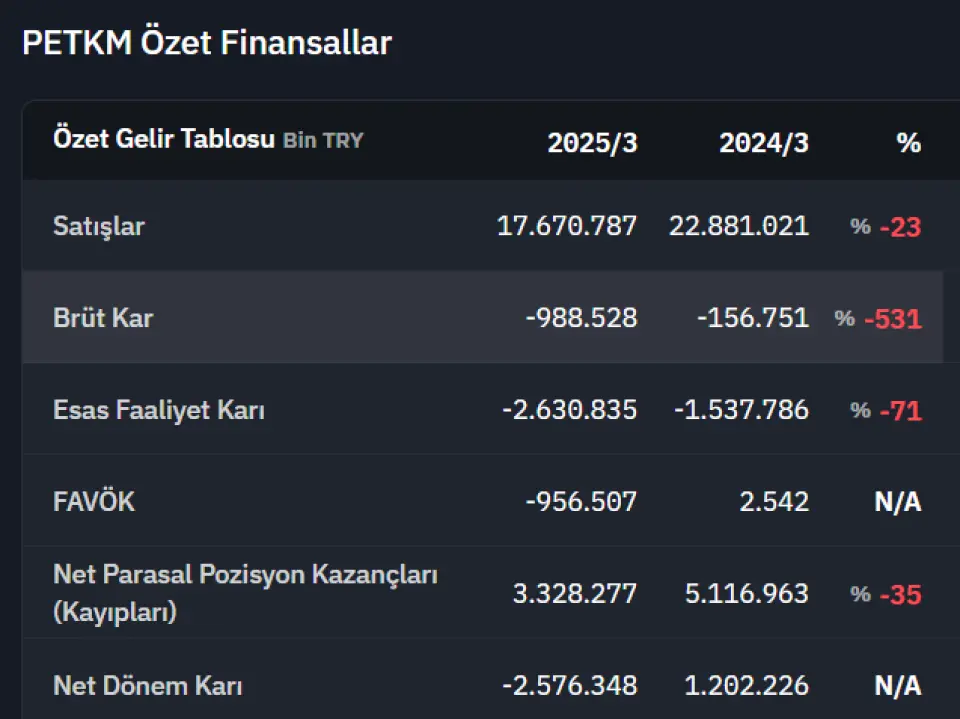Select the Net Dönem Karı row label

(148, 685)
